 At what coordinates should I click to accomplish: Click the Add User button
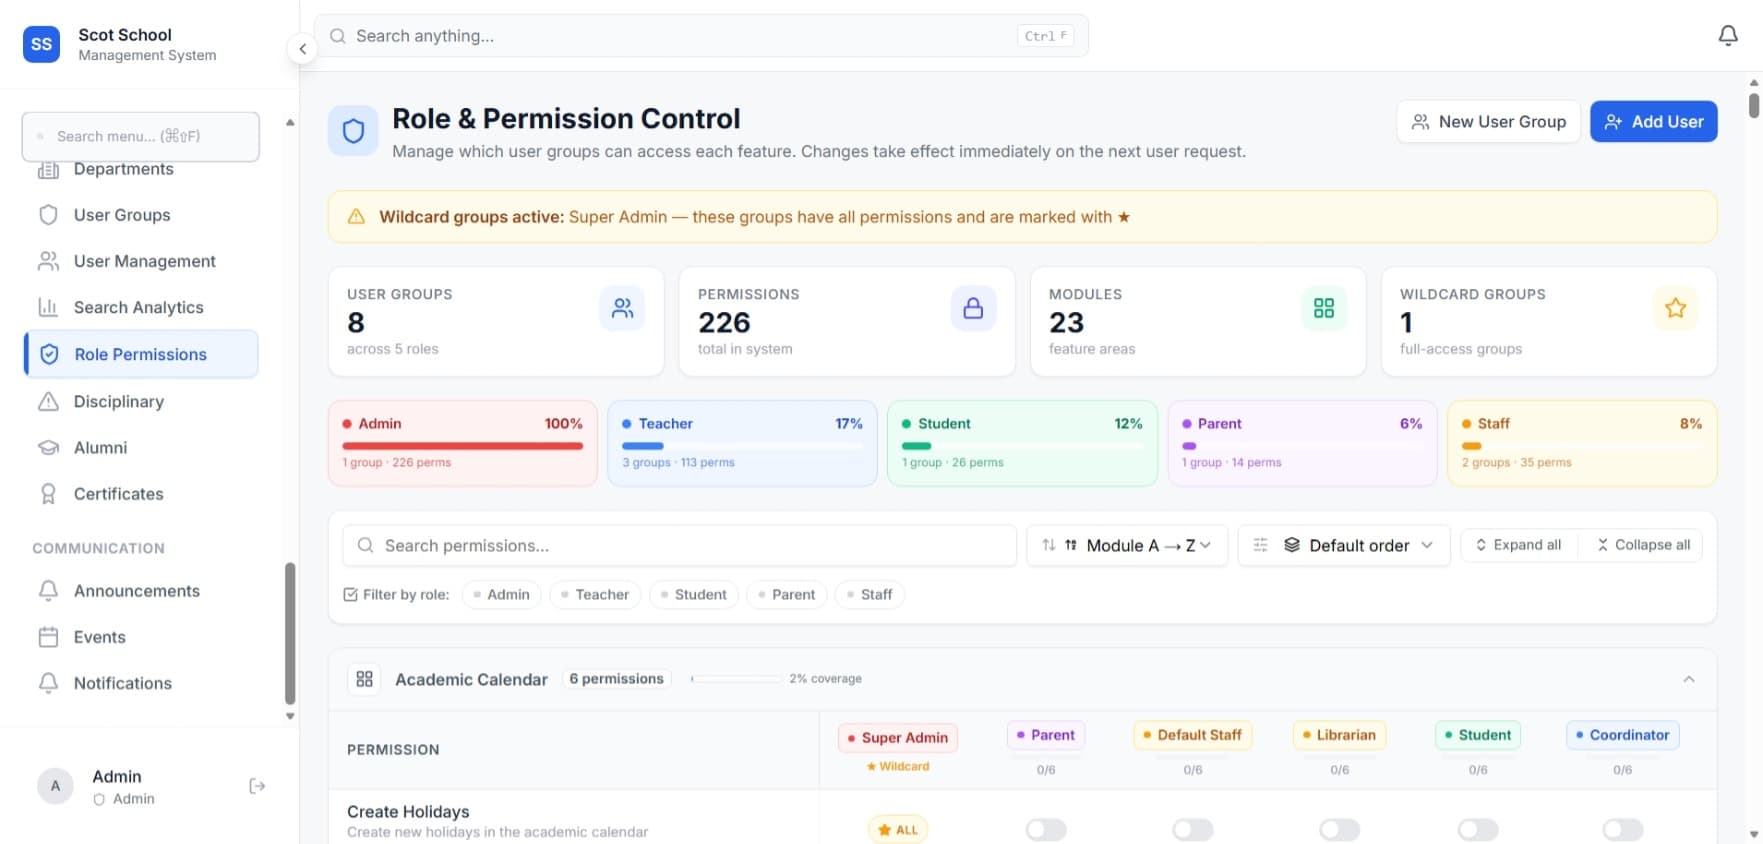click(x=1654, y=122)
